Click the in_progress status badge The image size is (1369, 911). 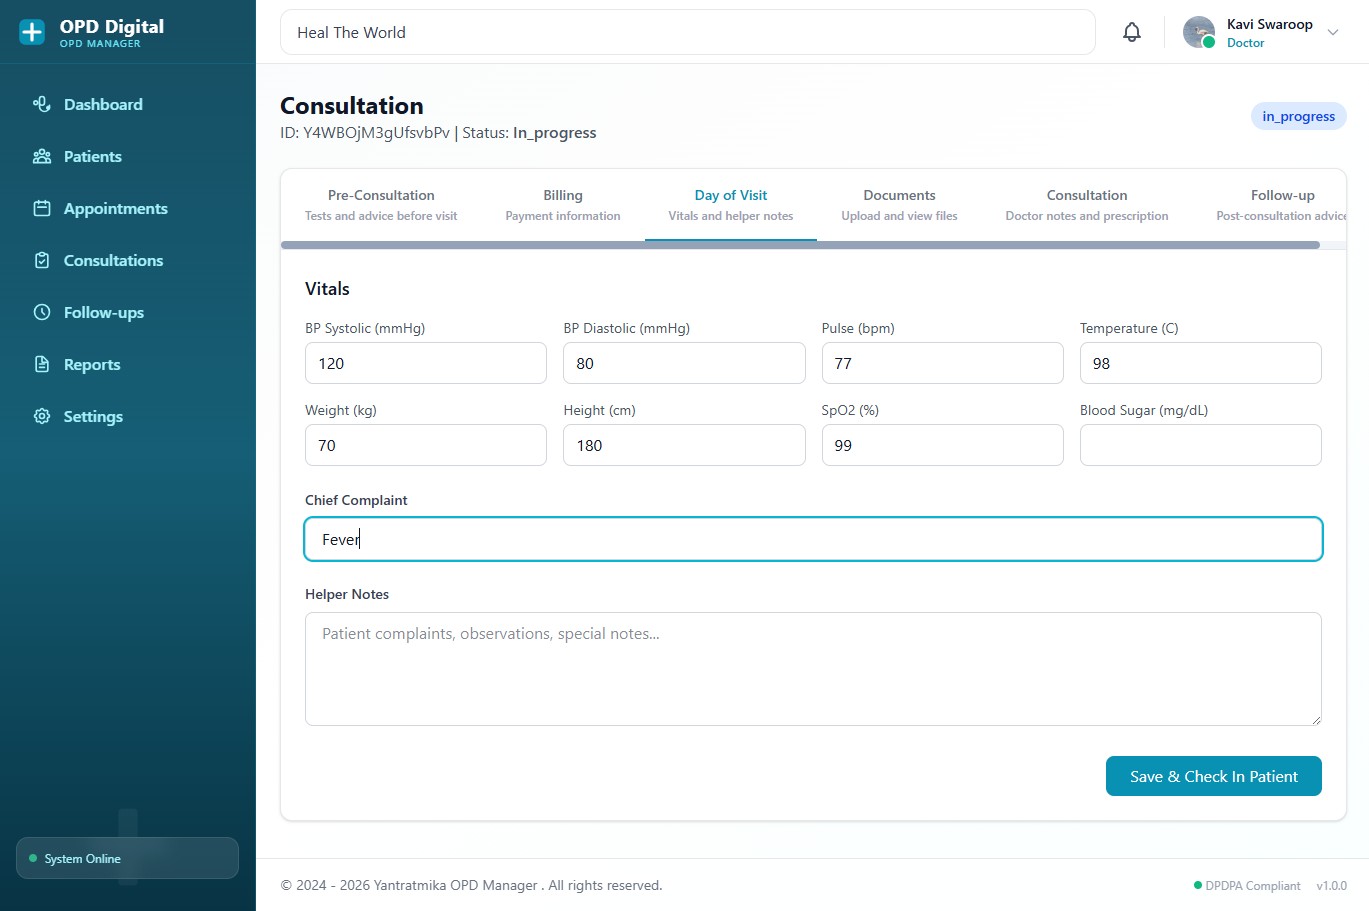[x=1298, y=116]
